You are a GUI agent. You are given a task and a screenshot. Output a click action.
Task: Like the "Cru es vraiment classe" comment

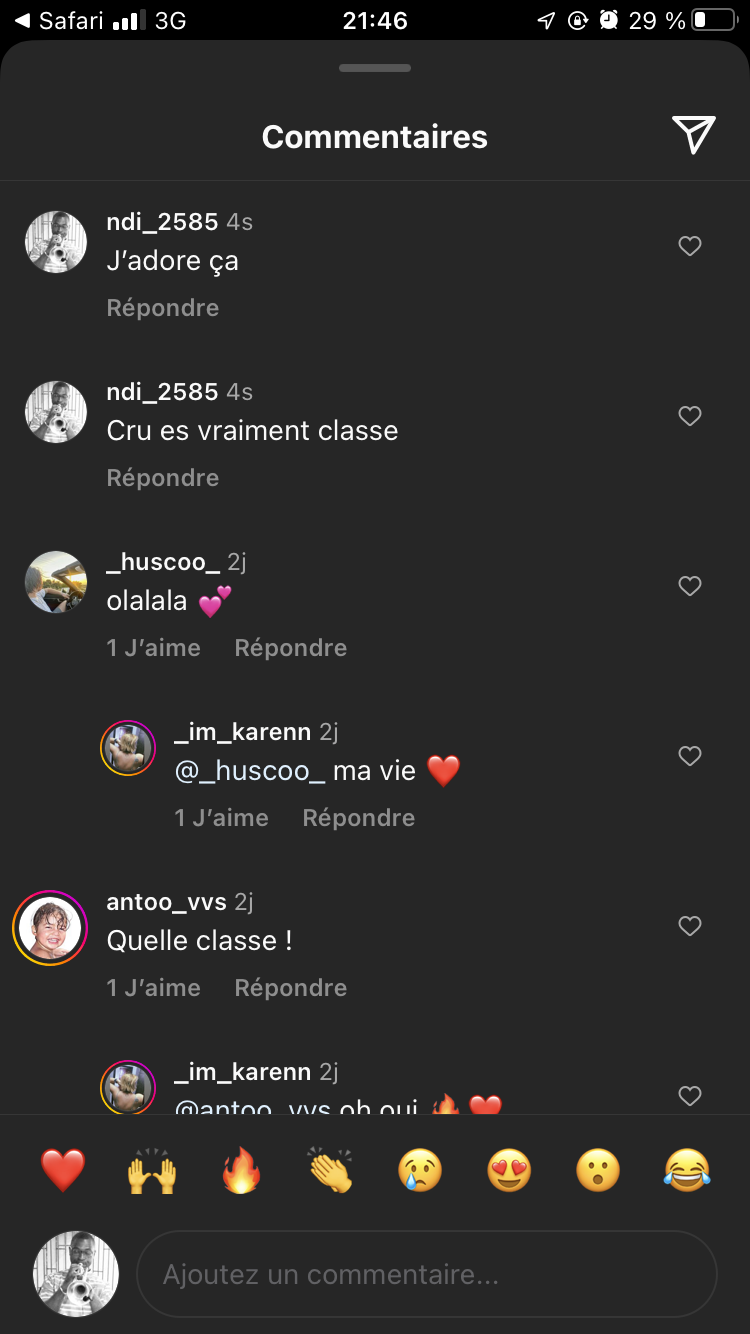point(690,416)
